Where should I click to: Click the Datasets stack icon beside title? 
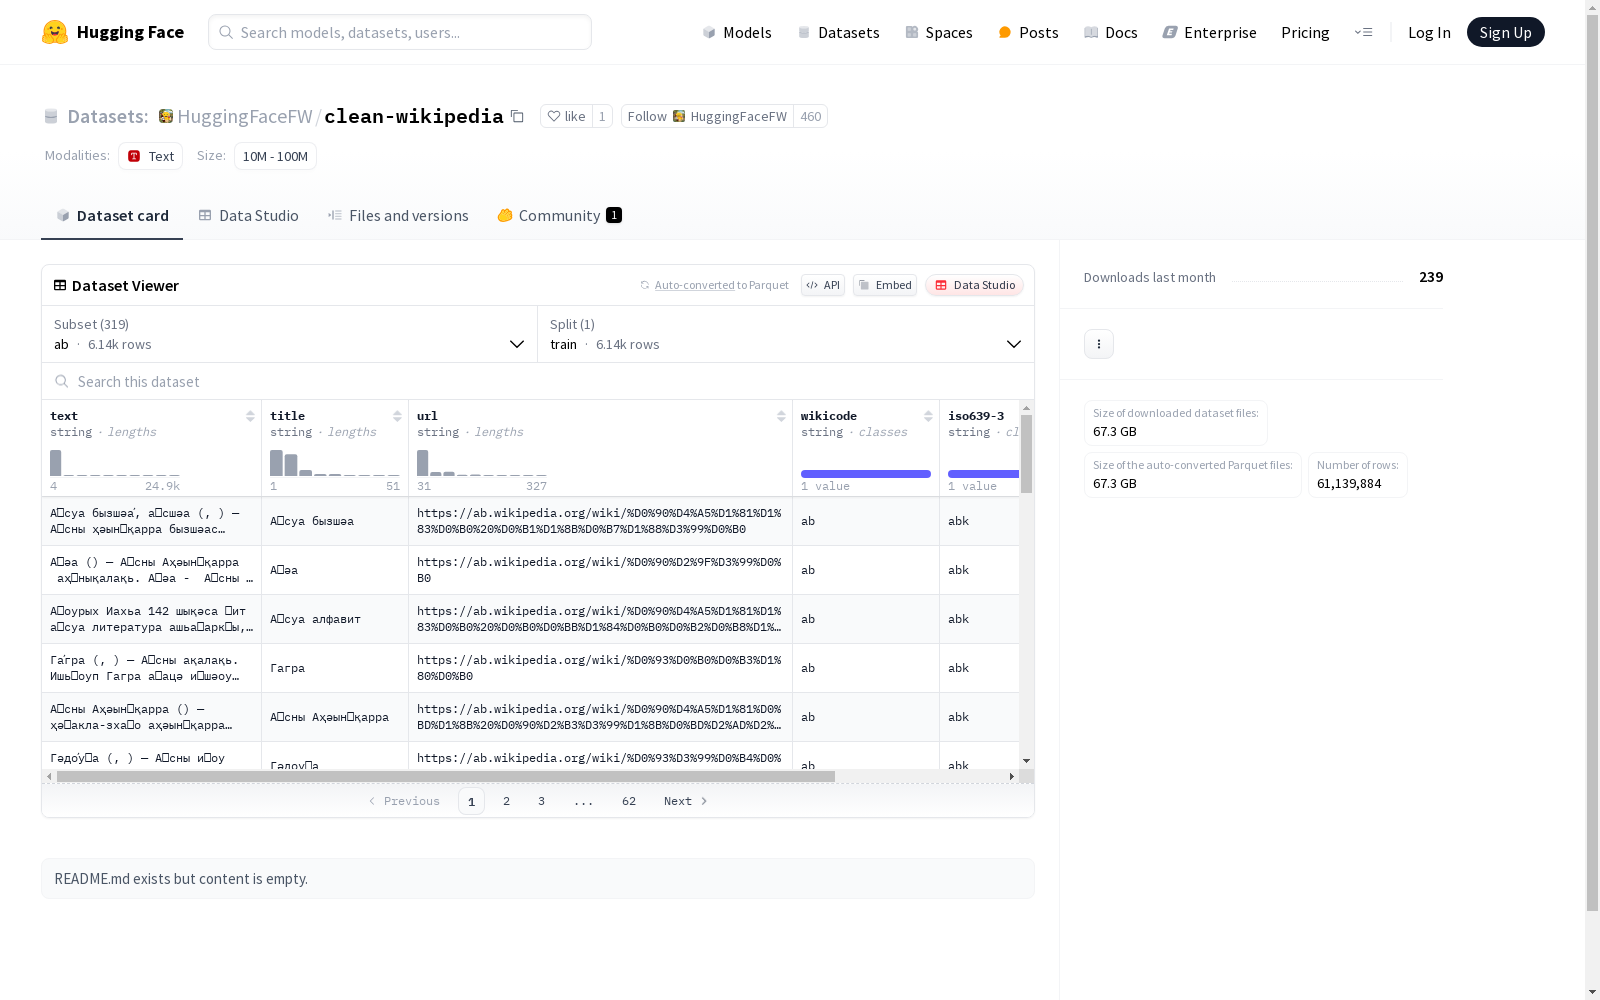[51, 116]
